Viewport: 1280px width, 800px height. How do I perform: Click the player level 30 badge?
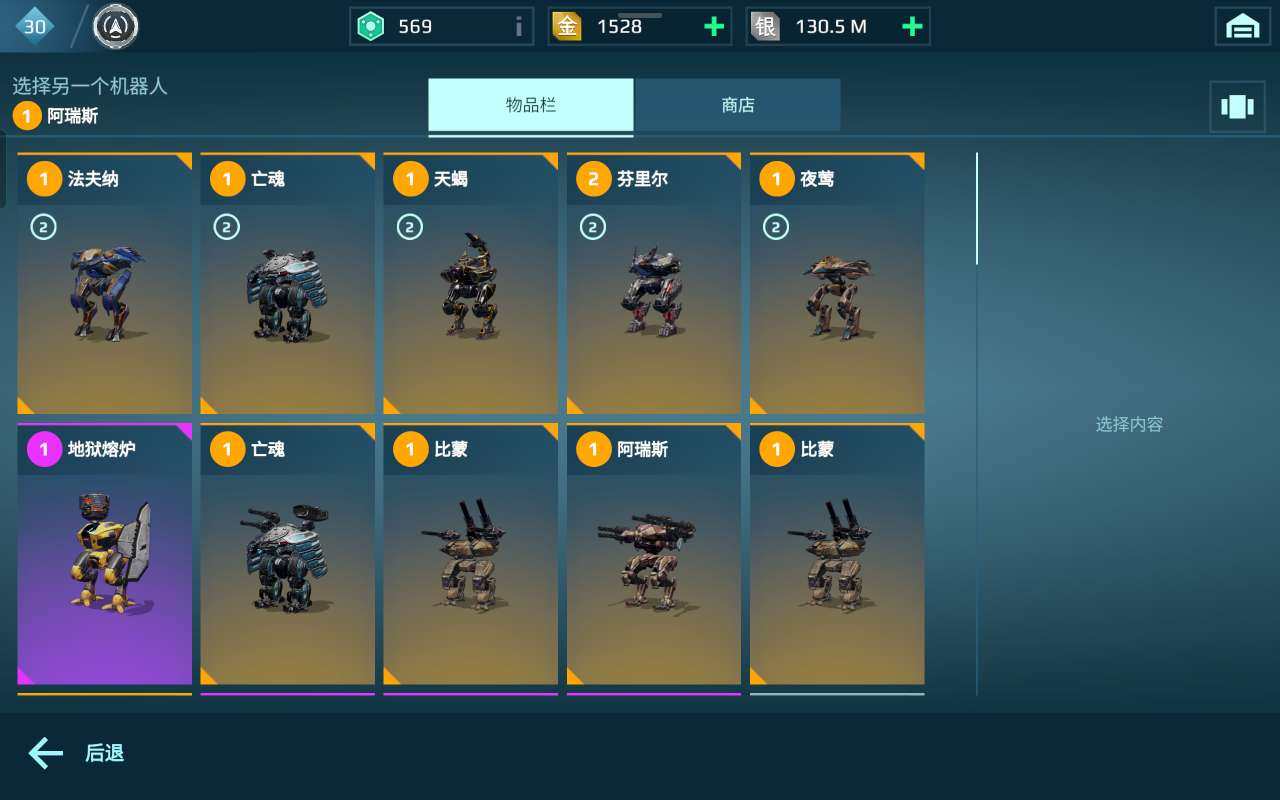[35, 27]
